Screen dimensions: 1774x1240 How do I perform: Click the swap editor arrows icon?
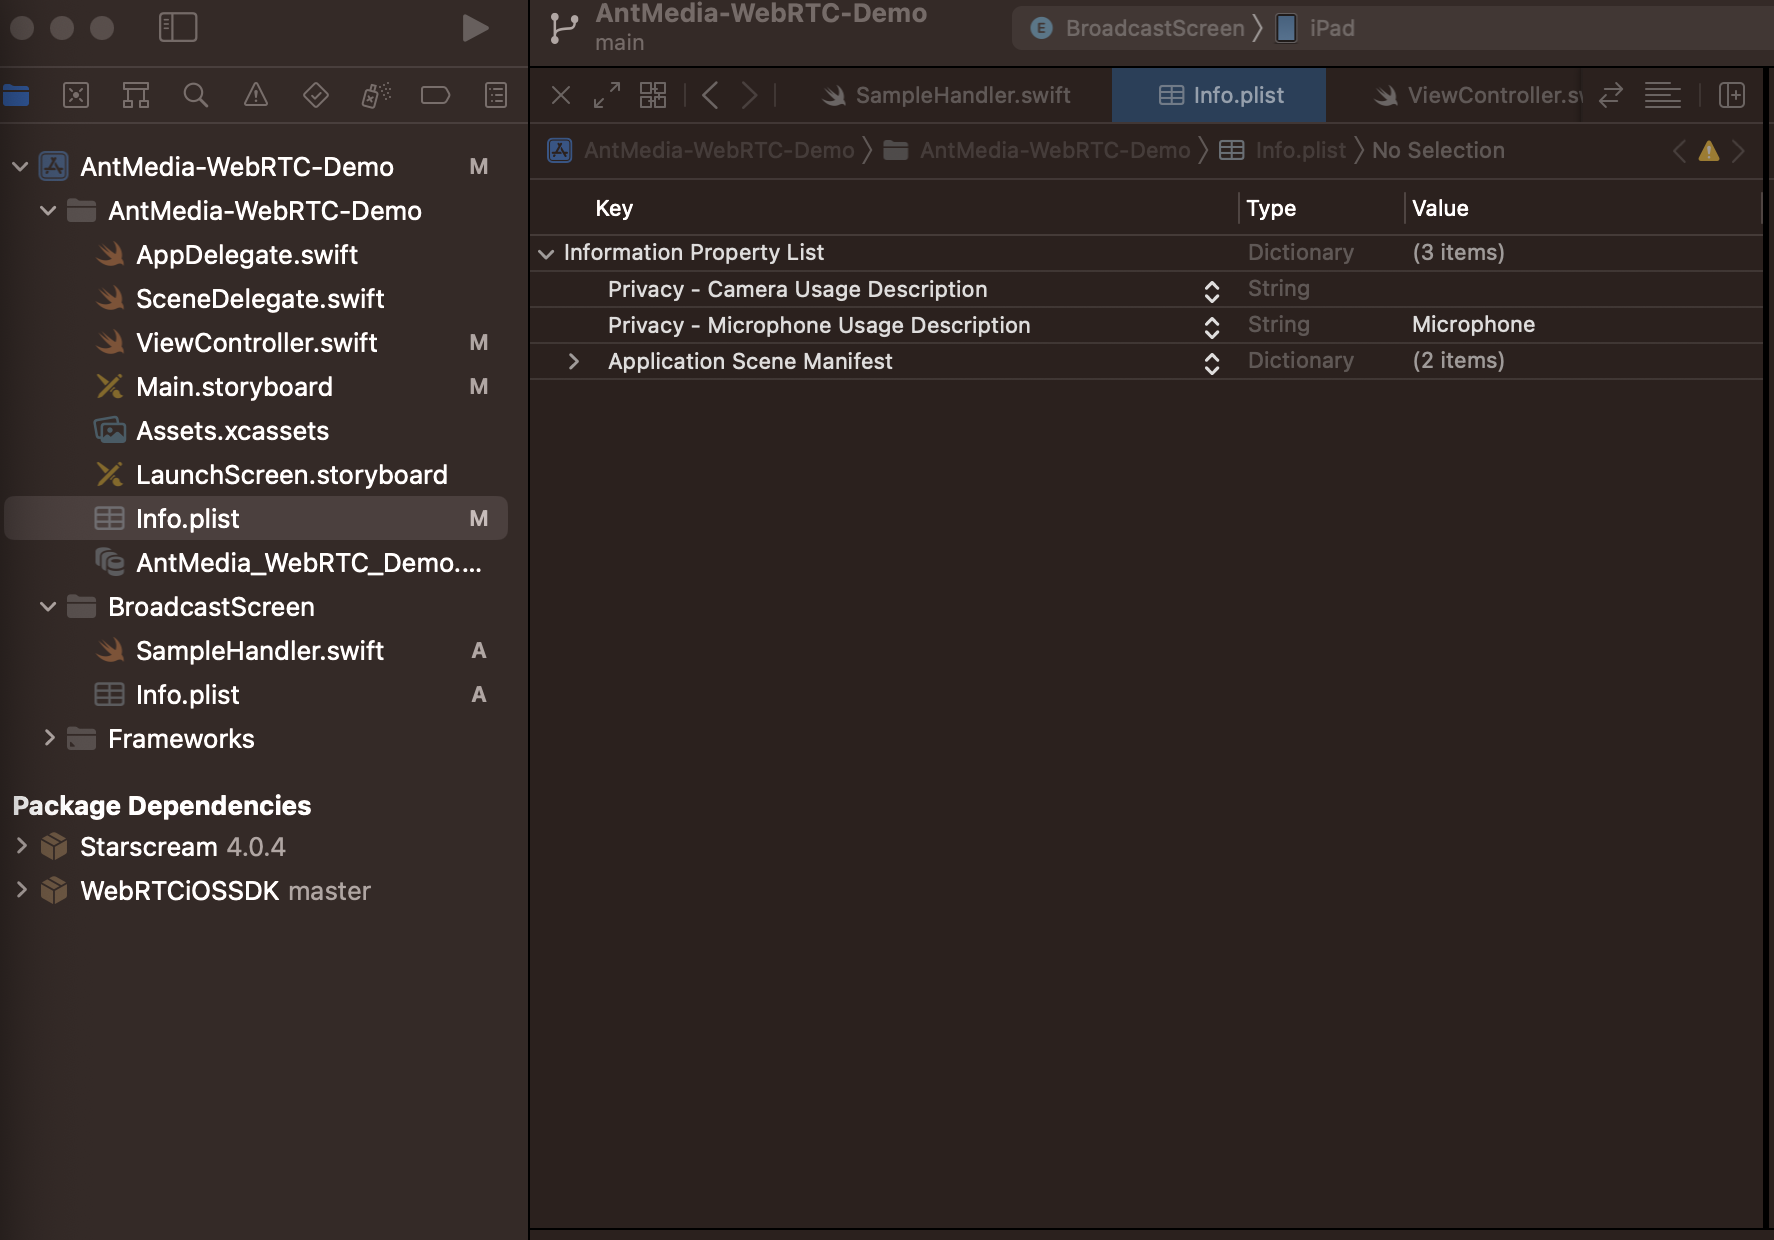click(1610, 95)
